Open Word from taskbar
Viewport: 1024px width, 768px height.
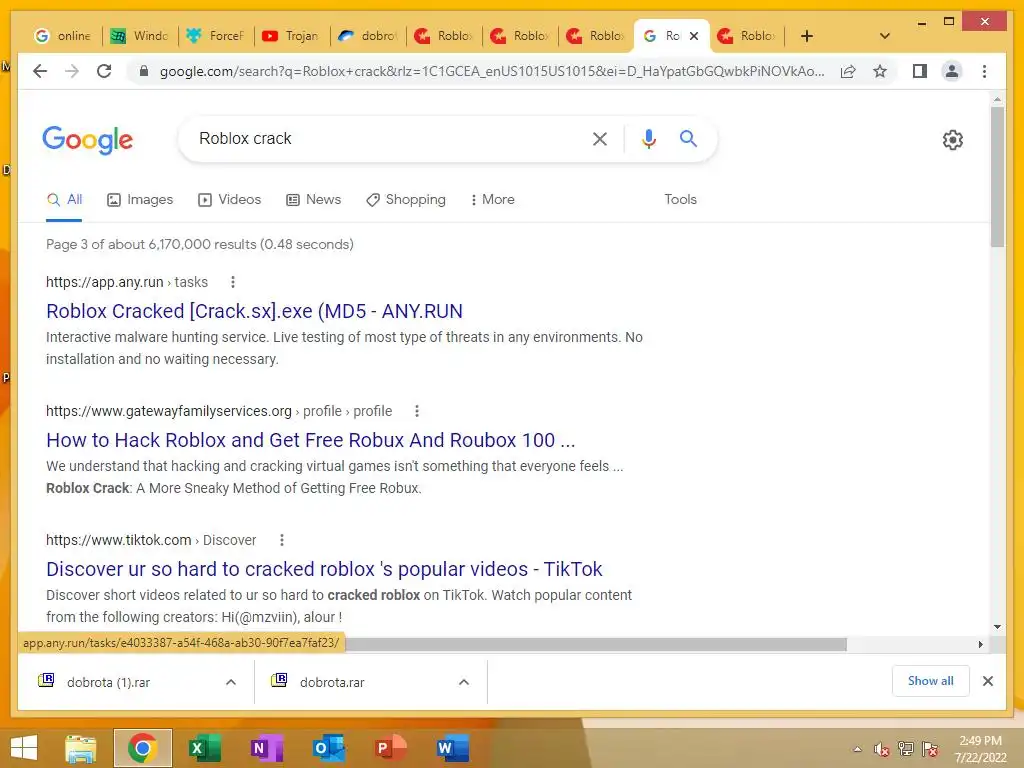tap(452, 748)
